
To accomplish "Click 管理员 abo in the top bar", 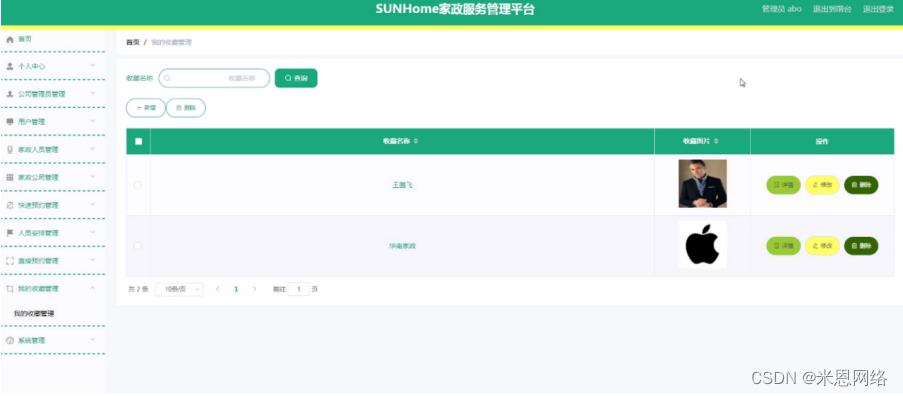I will 781,9.
